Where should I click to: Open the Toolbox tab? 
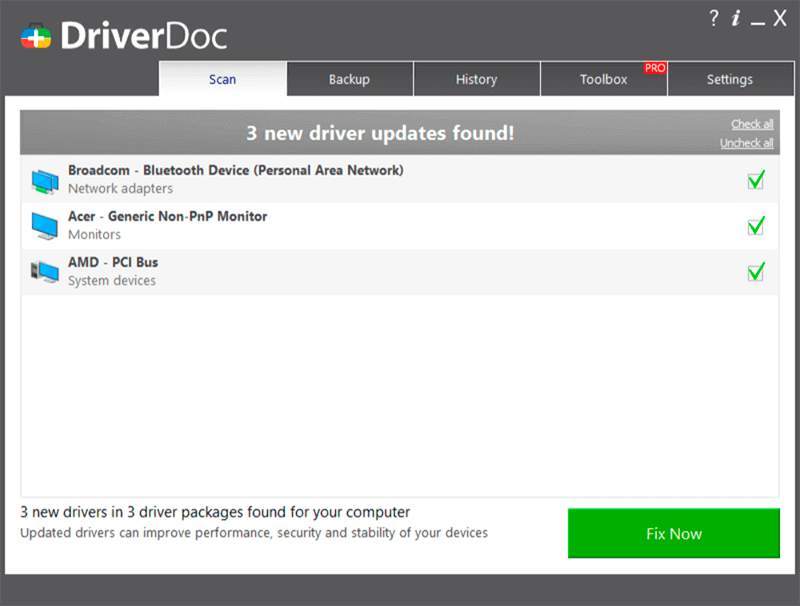click(x=604, y=79)
